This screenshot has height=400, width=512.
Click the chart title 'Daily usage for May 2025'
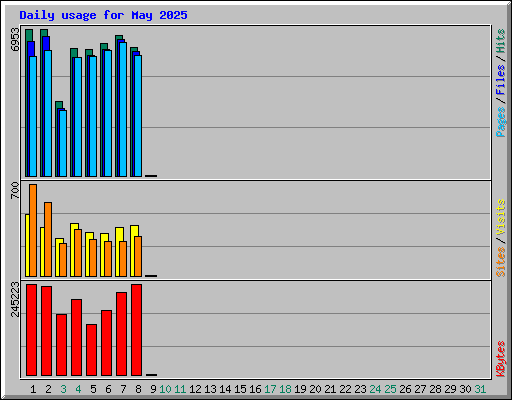[x=103, y=16]
